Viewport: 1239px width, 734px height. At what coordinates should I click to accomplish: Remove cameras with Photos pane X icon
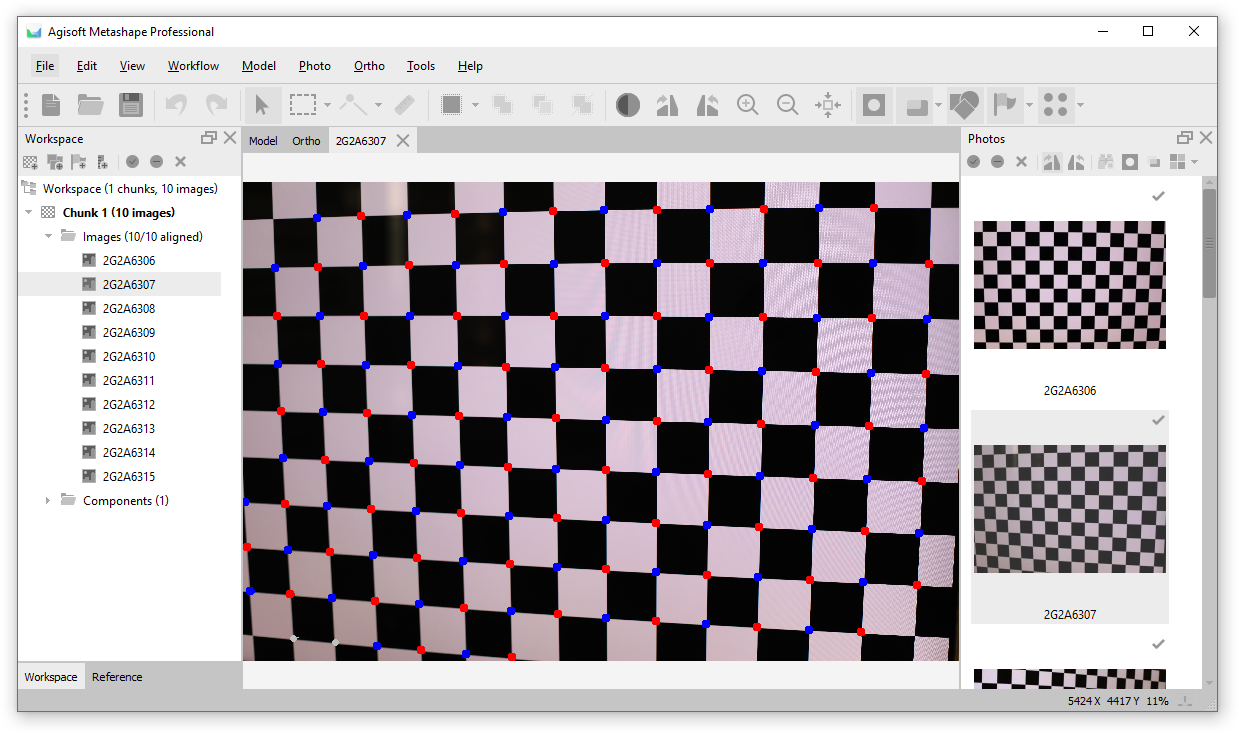1021,161
